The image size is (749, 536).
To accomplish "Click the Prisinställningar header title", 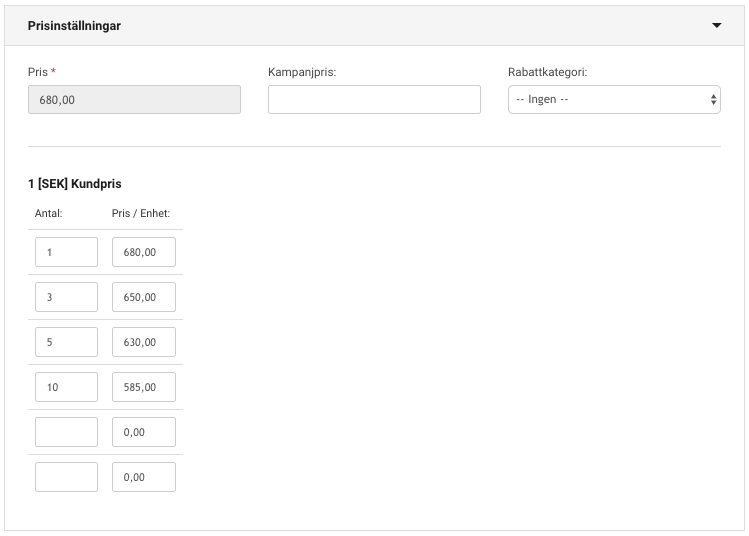I will click(x=74, y=26).
